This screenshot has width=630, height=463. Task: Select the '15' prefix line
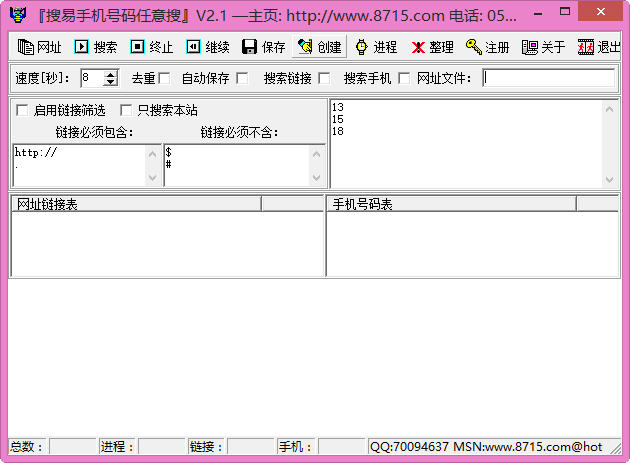click(x=338, y=119)
